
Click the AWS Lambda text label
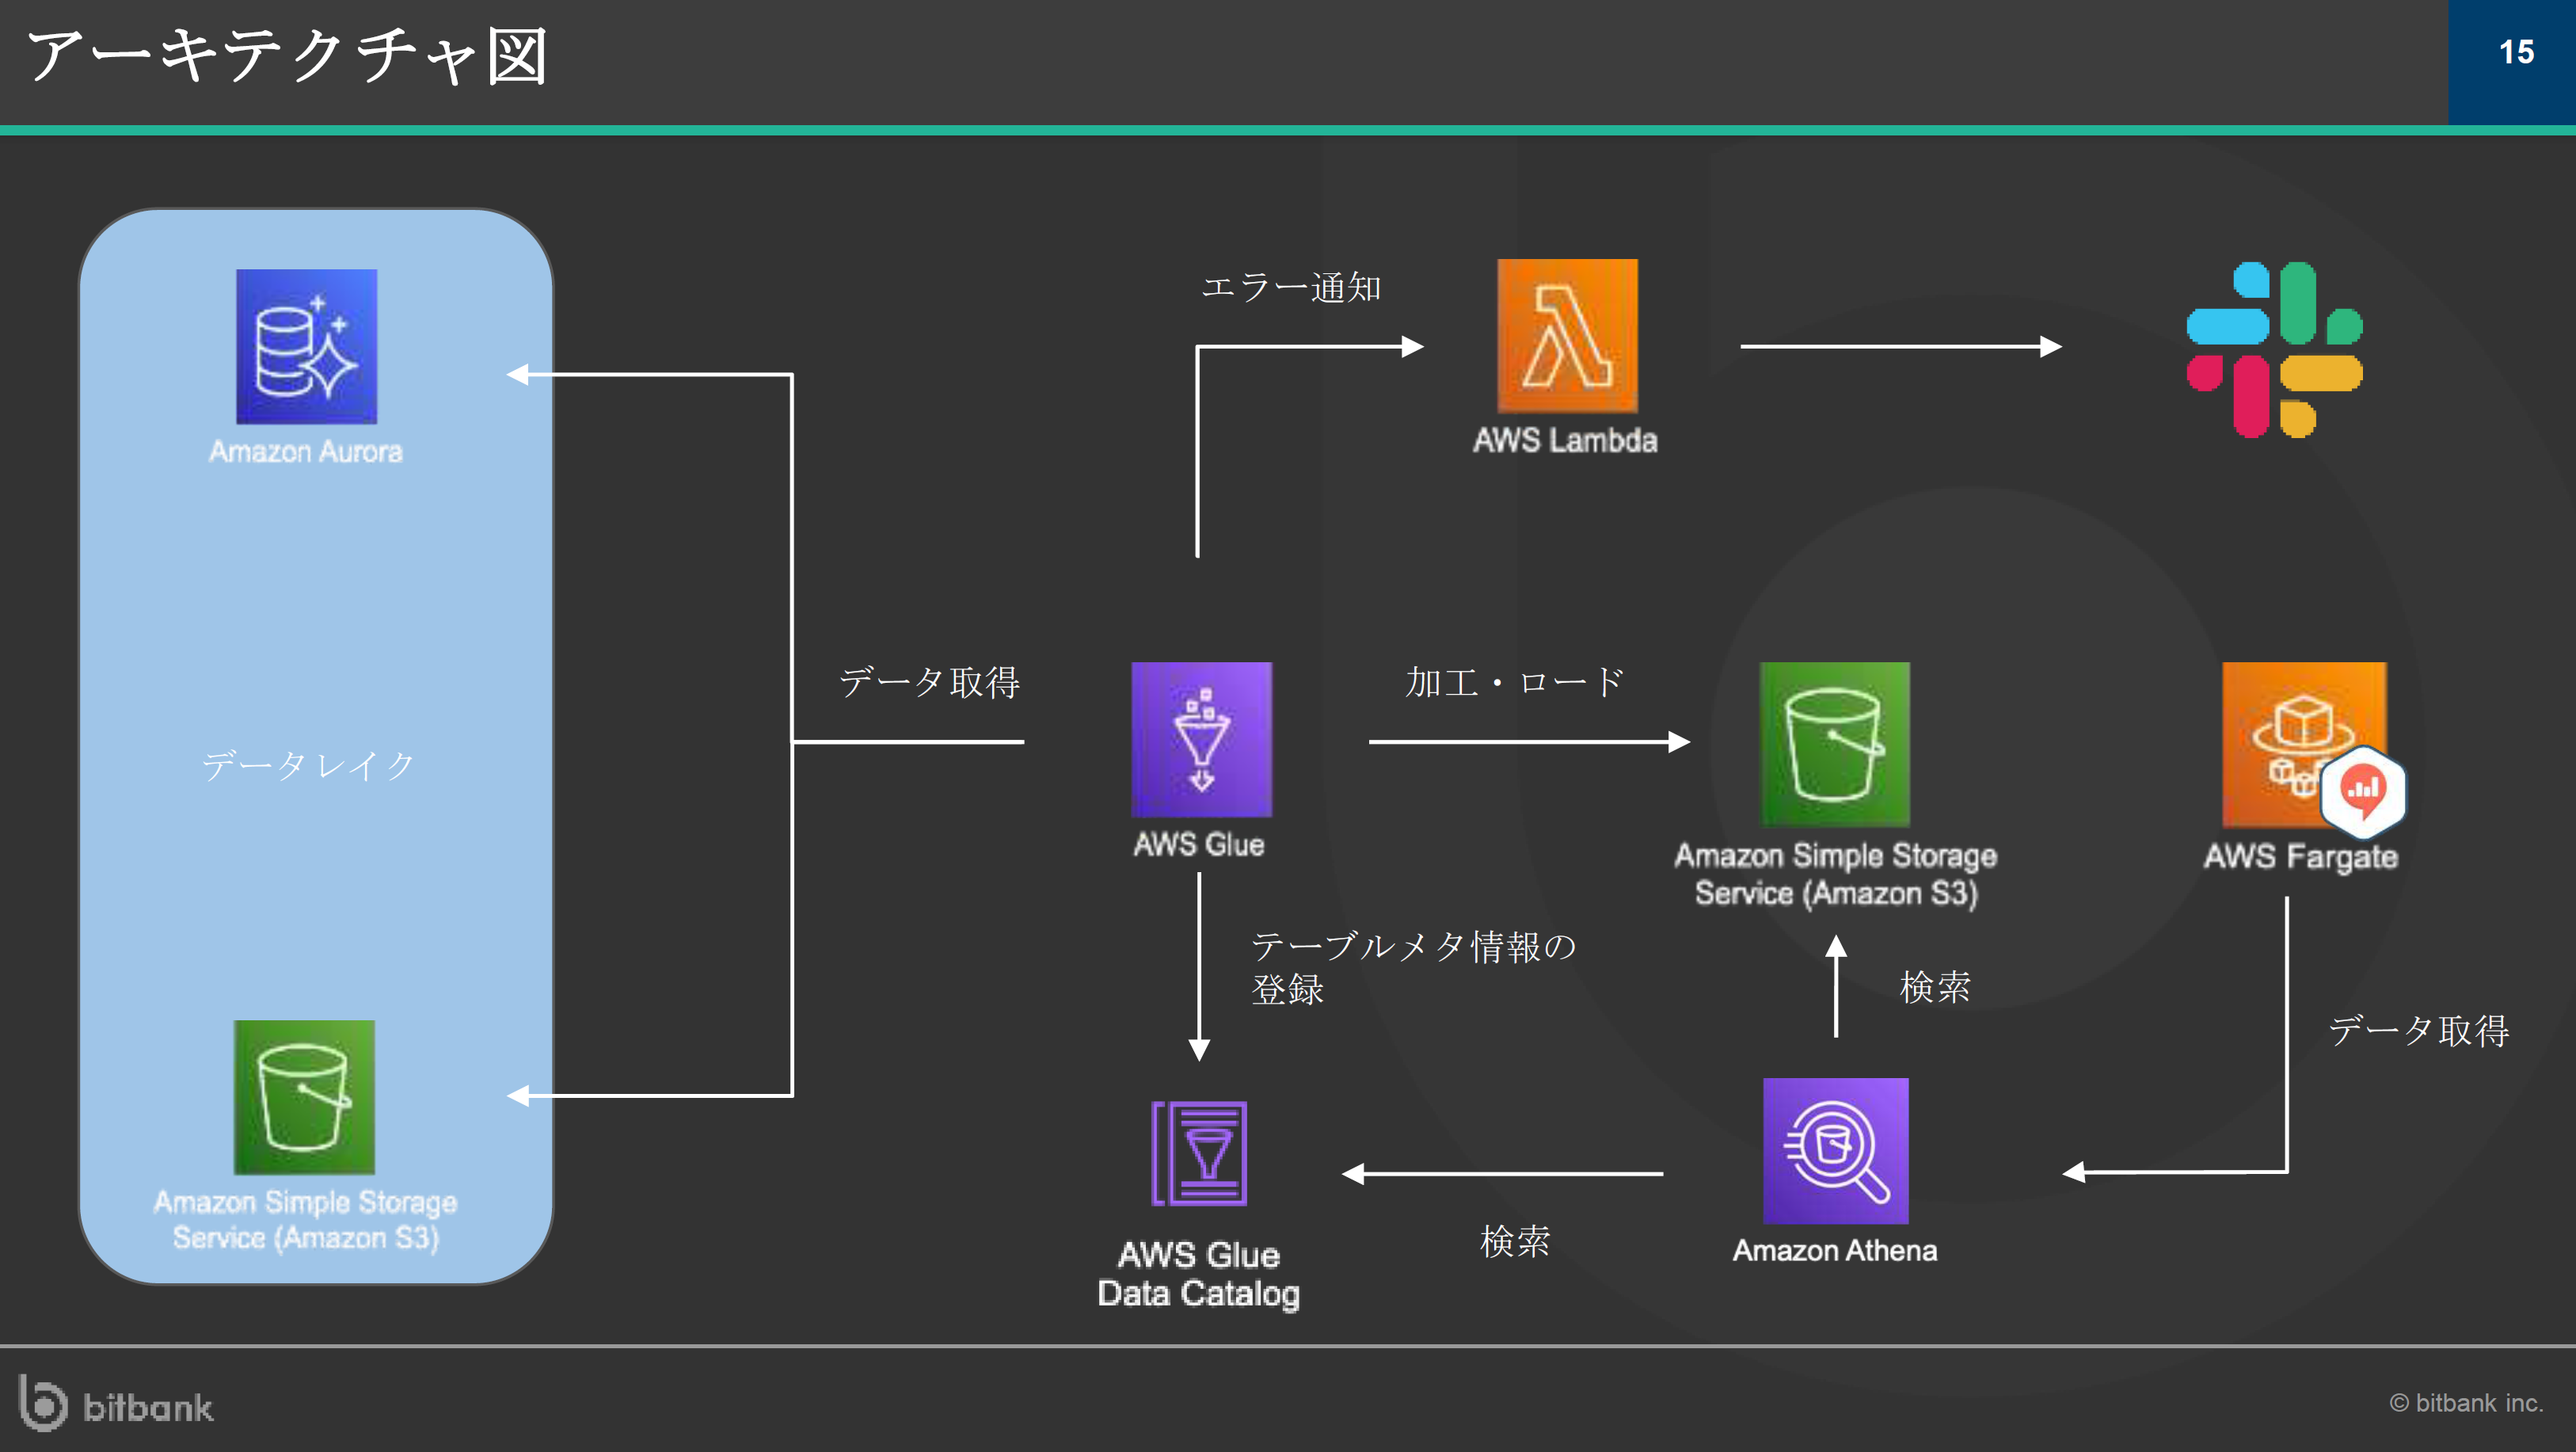(1565, 441)
